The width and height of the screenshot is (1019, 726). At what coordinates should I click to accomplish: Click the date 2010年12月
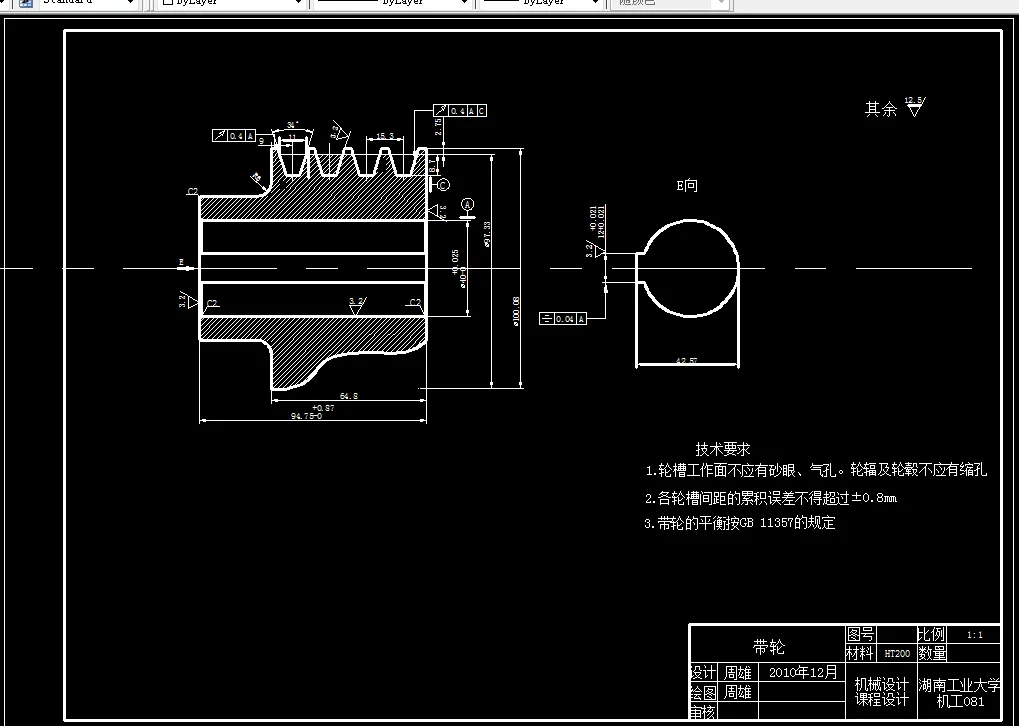pos(803,672)
